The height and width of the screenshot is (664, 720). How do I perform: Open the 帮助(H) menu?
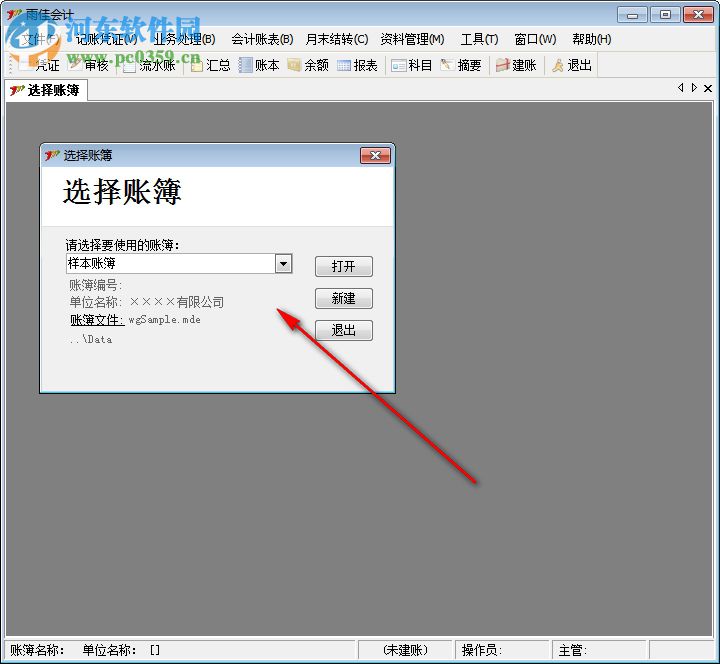591,39
